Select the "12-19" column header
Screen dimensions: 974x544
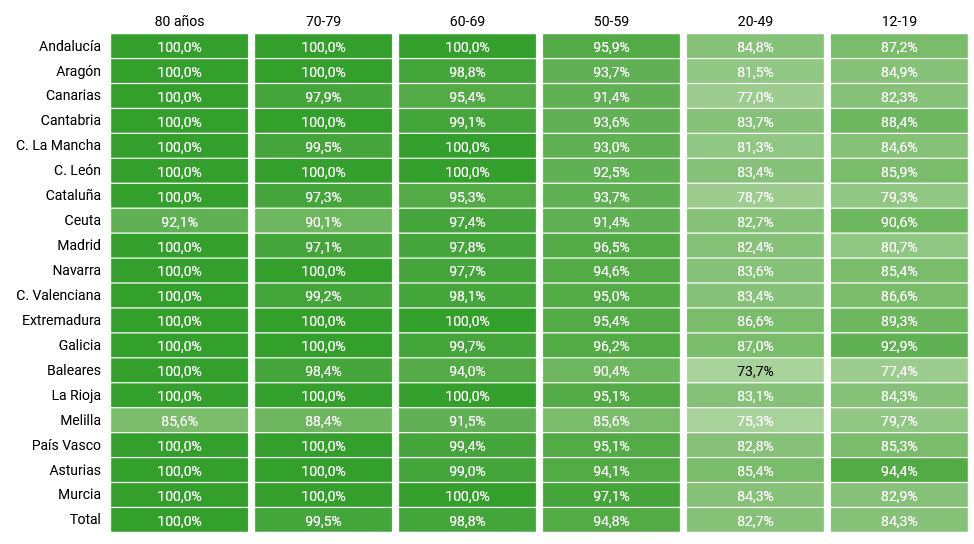(899, 21)
